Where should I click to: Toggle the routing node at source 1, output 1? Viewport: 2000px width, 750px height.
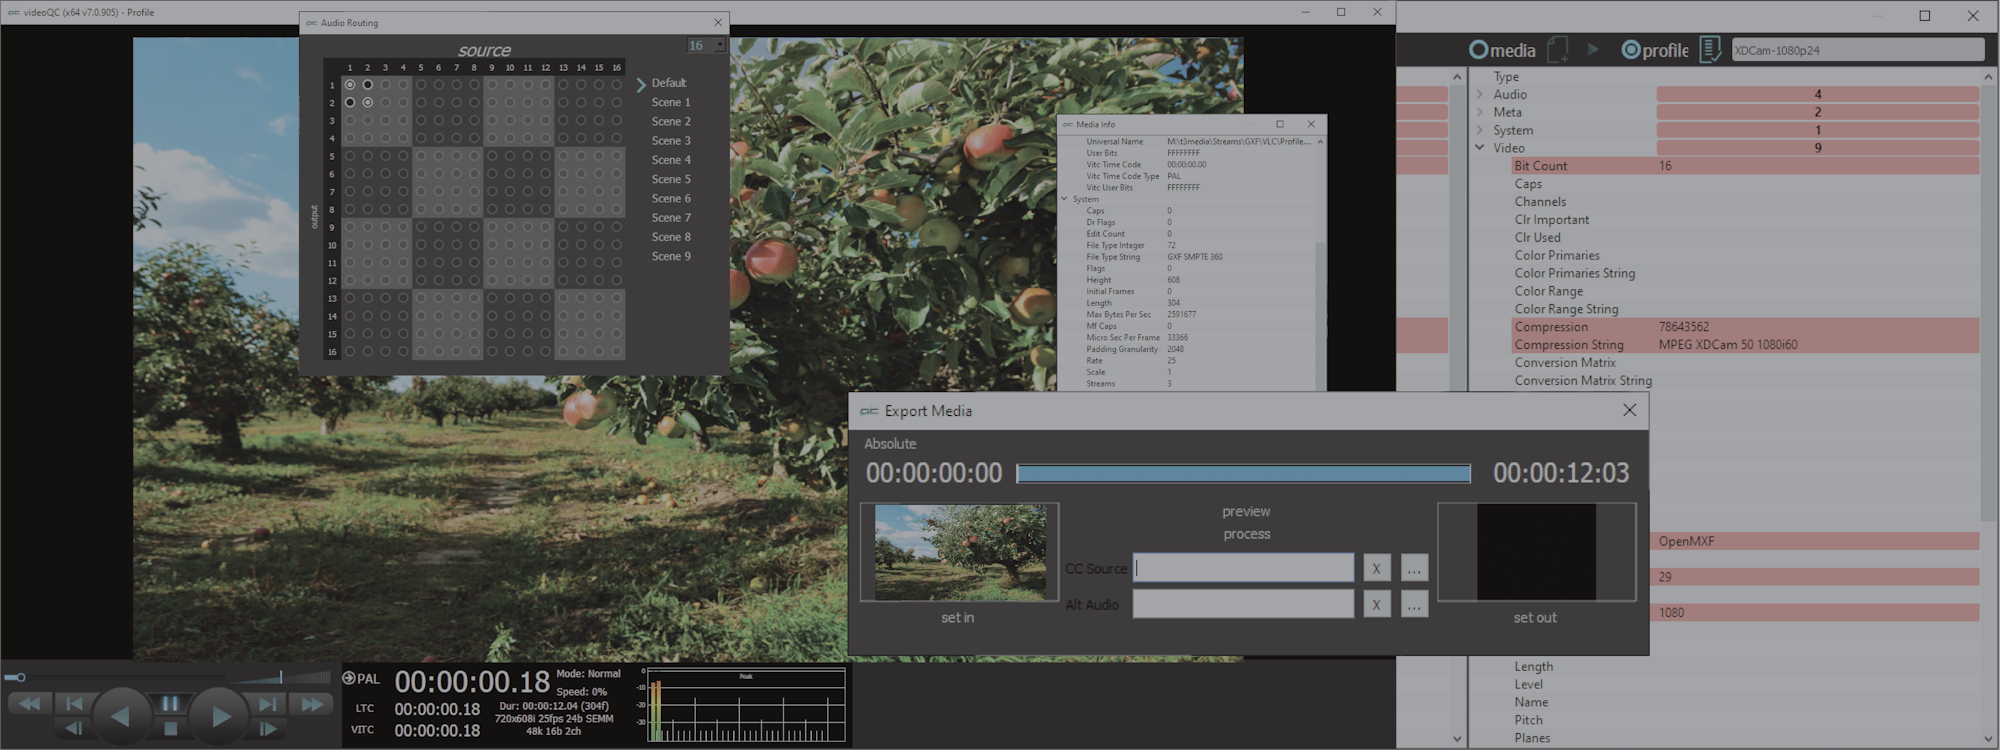tap(350, 85)
